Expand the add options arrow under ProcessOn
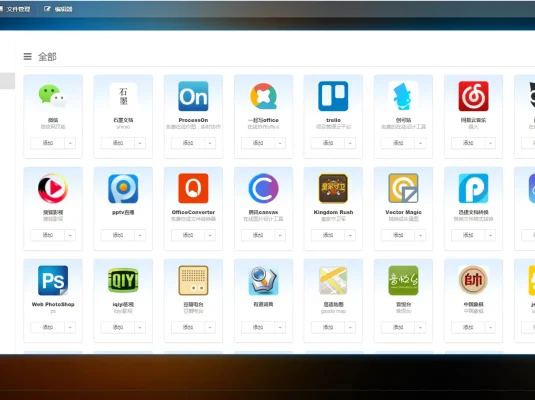Viewport: 535px width, 400px height. coord(210,143)
